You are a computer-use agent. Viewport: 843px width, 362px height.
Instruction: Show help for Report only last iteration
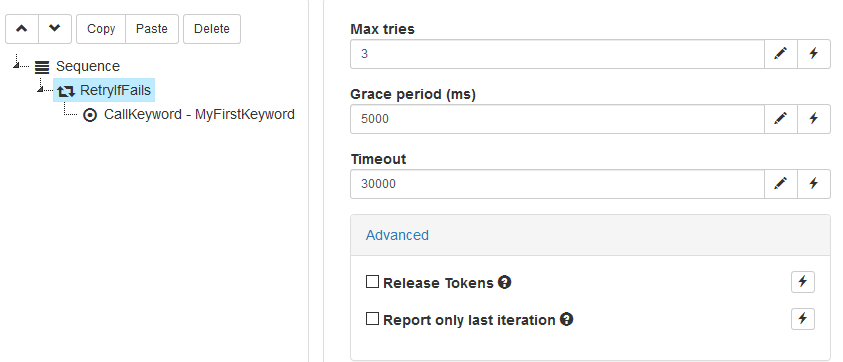coord(566,320)
